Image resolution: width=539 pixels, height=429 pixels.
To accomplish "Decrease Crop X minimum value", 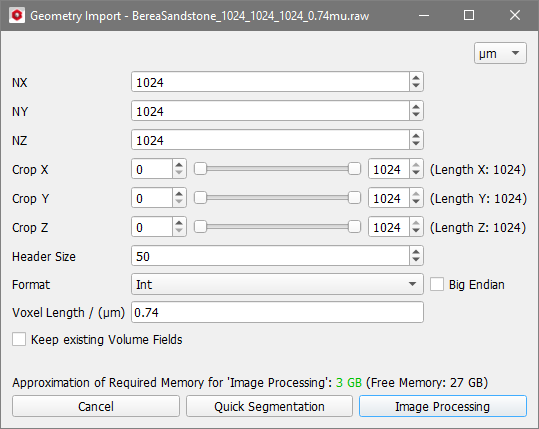I will point(179,173).
